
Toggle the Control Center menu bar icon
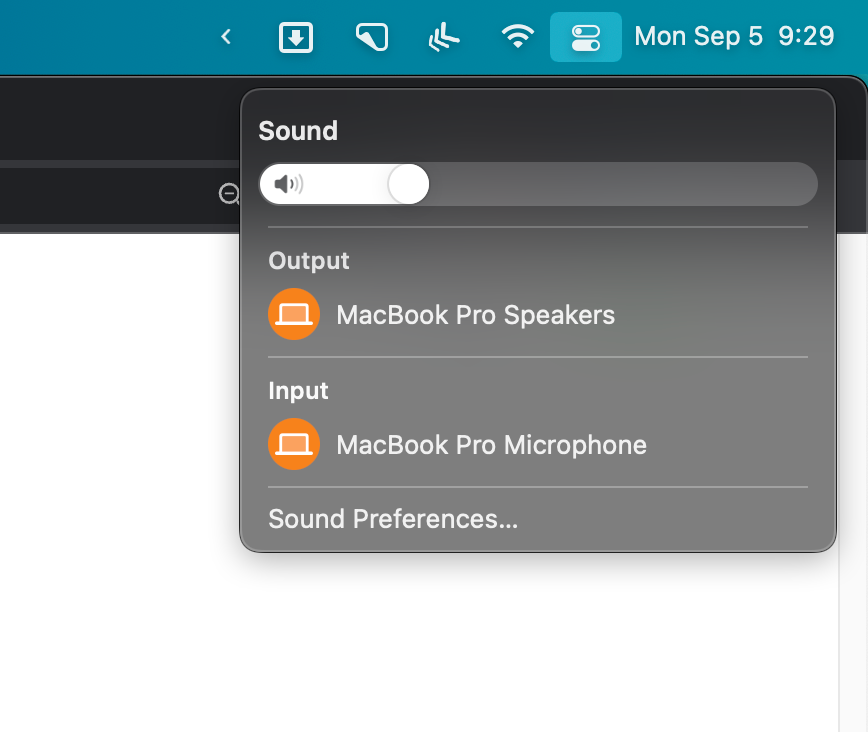pos(586,37)
